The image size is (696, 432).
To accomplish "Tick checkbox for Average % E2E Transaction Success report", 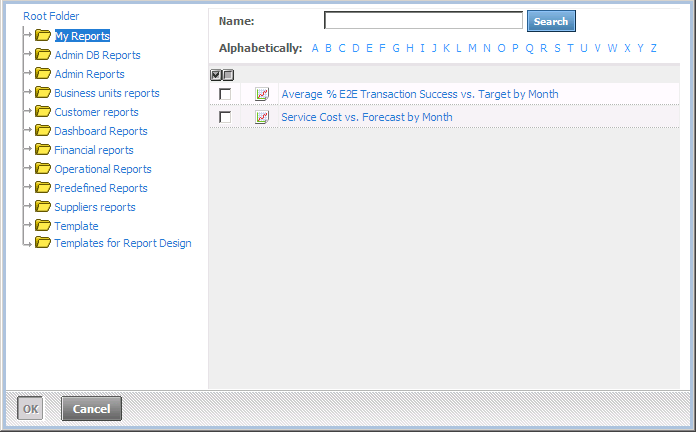I will tap(225, 94).
